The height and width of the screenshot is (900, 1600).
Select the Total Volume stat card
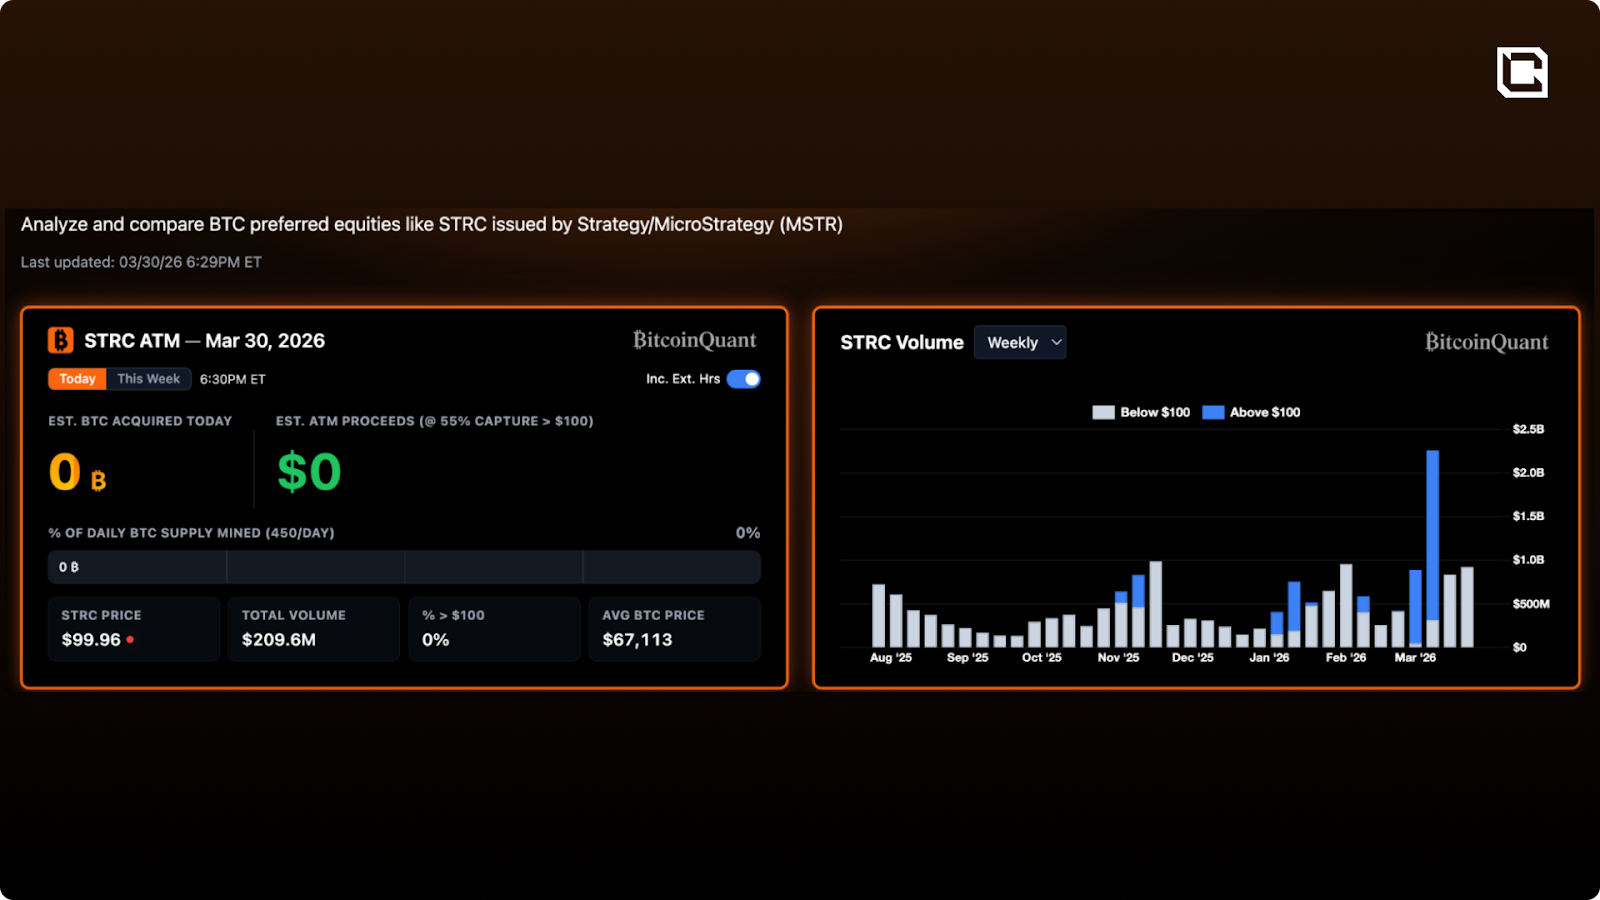(314, 628)
